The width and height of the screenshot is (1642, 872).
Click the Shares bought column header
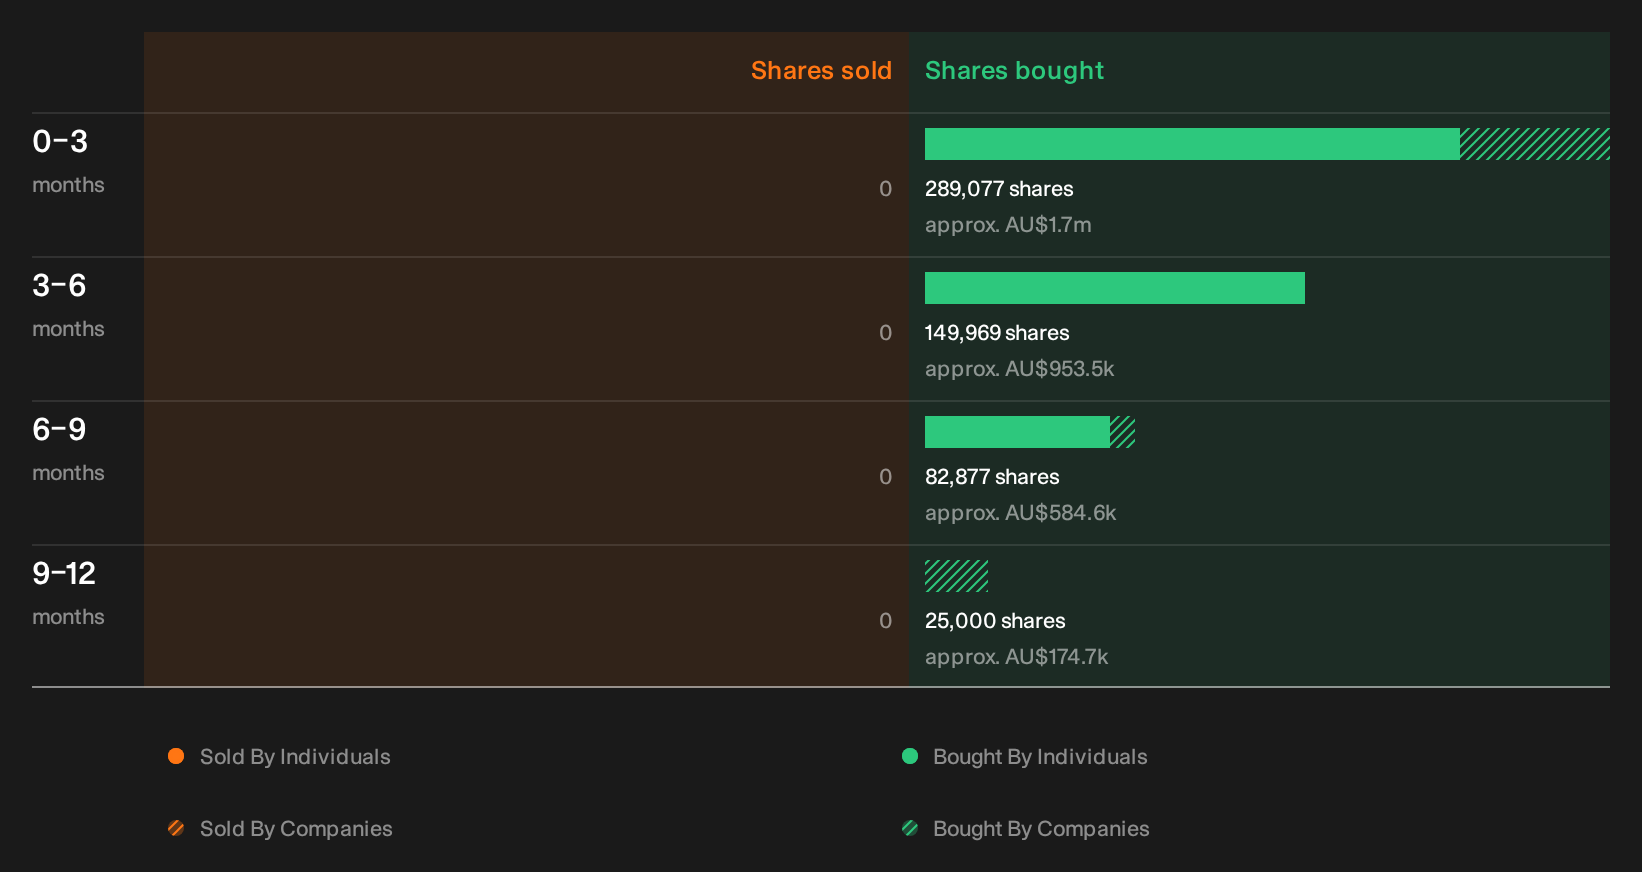[x=1014, y=71]
